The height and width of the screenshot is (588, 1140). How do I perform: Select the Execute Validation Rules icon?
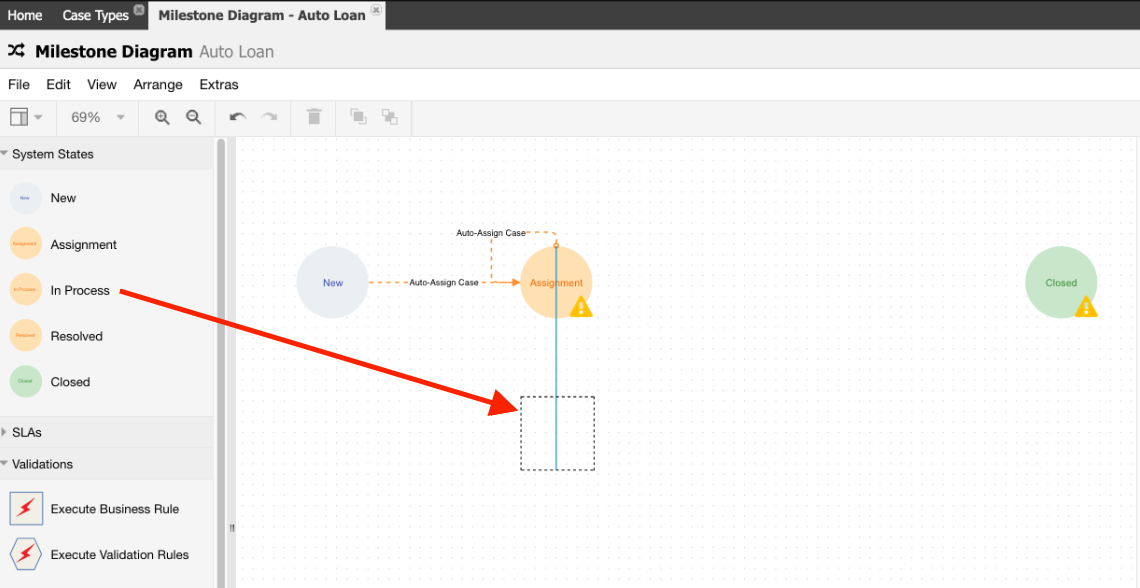[x=26, y=555]
